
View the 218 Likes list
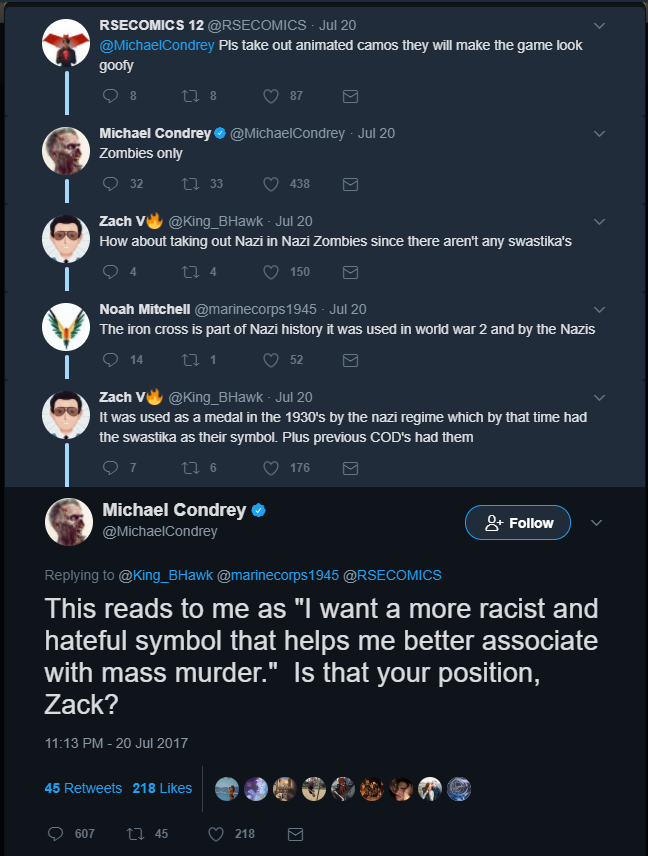[162, 788]
